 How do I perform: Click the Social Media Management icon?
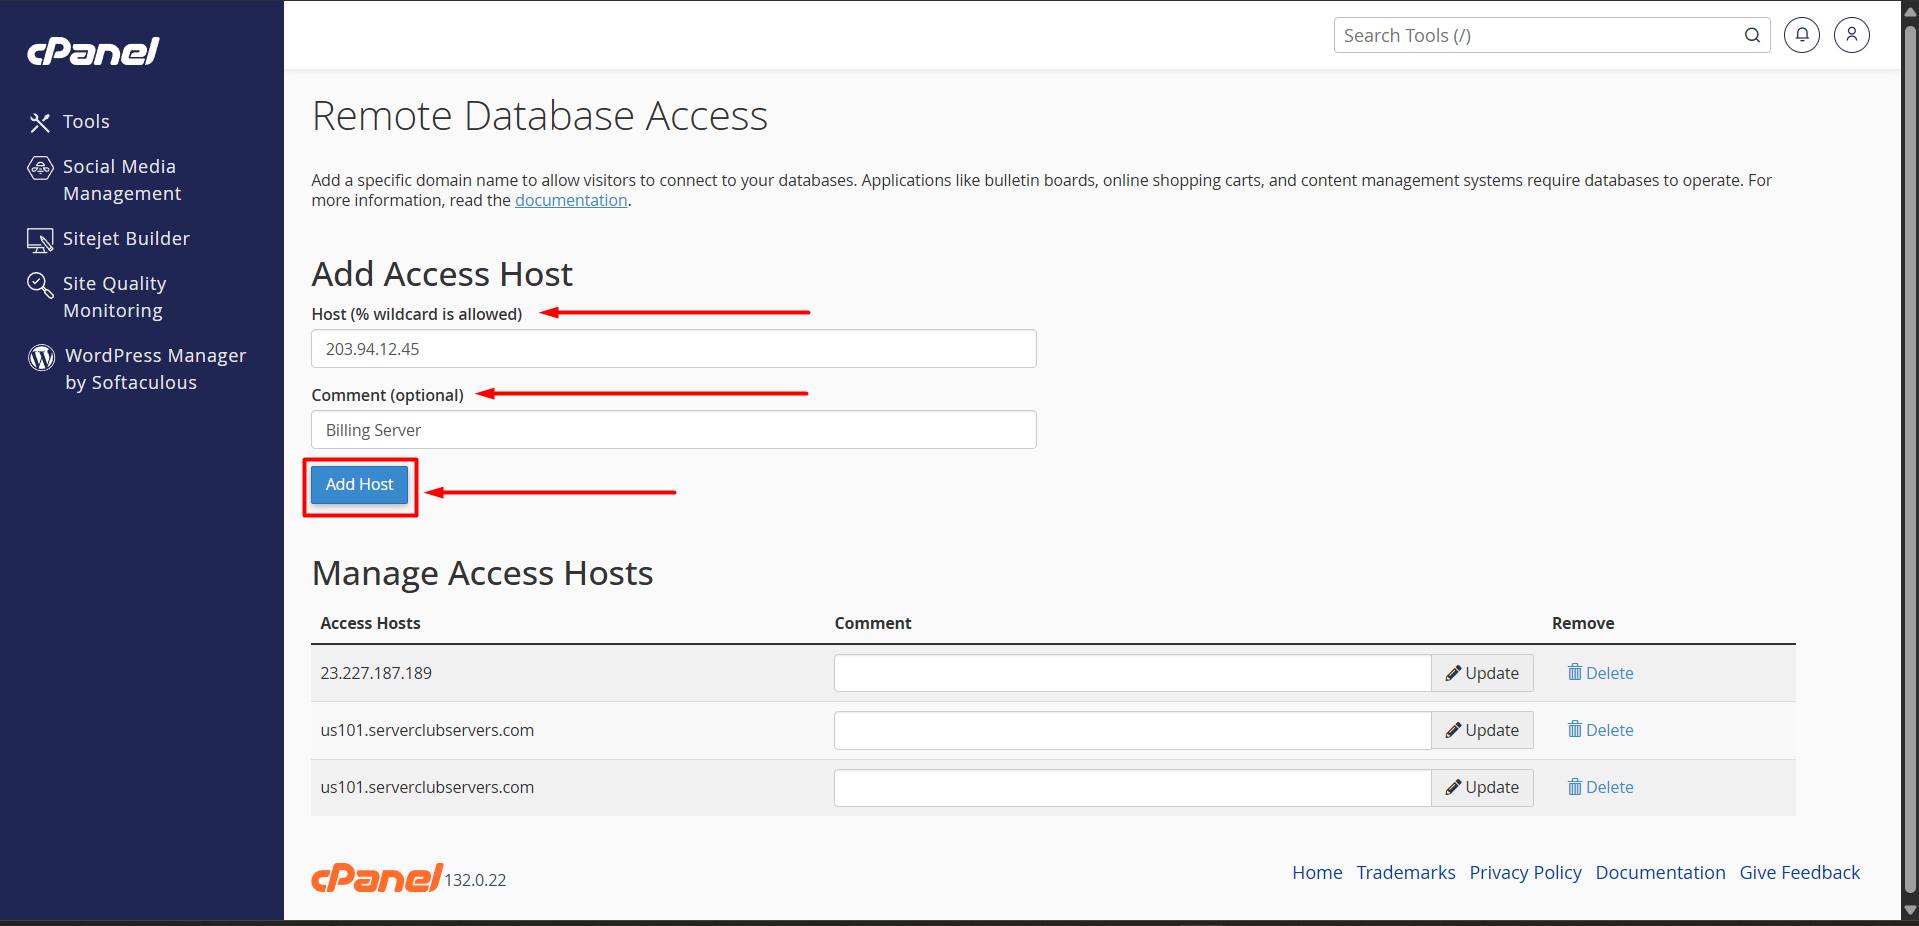[x=40, y=168]
